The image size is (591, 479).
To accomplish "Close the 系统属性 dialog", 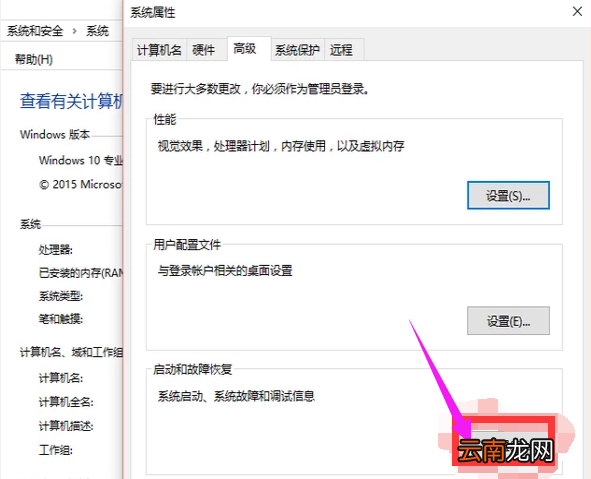I will click(577, 12).
